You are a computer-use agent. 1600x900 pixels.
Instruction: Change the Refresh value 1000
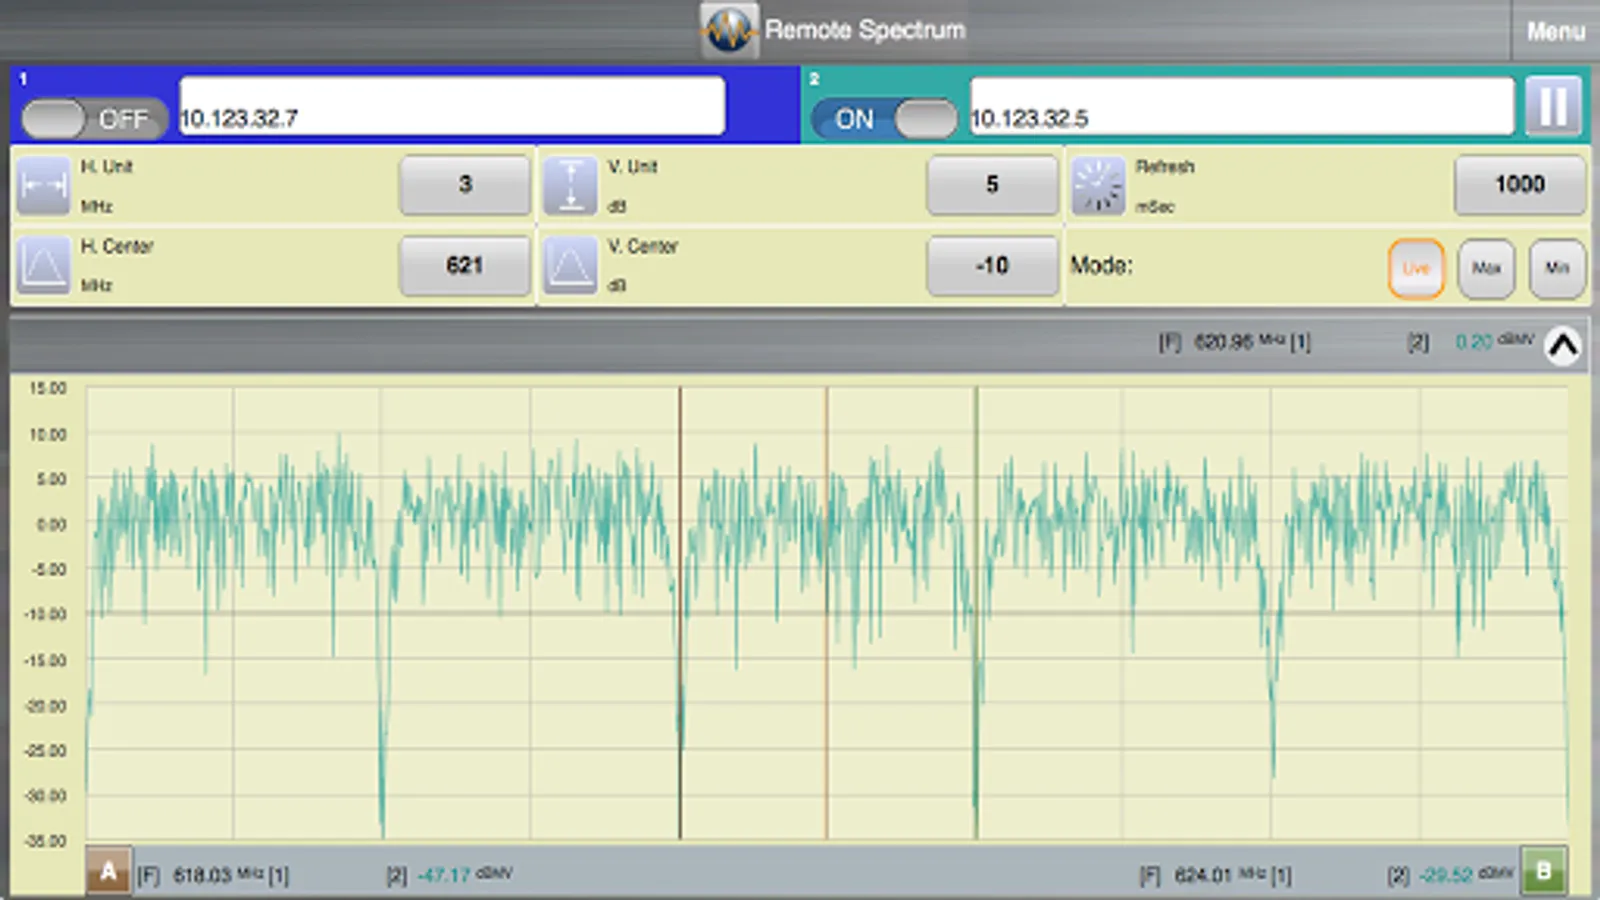click(x=1519, y=184)
